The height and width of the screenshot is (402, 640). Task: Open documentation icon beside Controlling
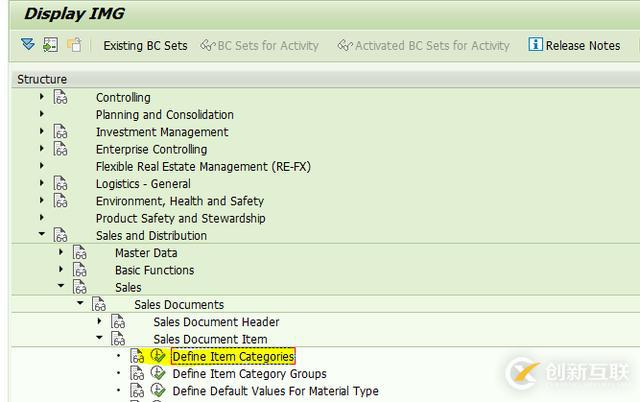tap(61, 98)
